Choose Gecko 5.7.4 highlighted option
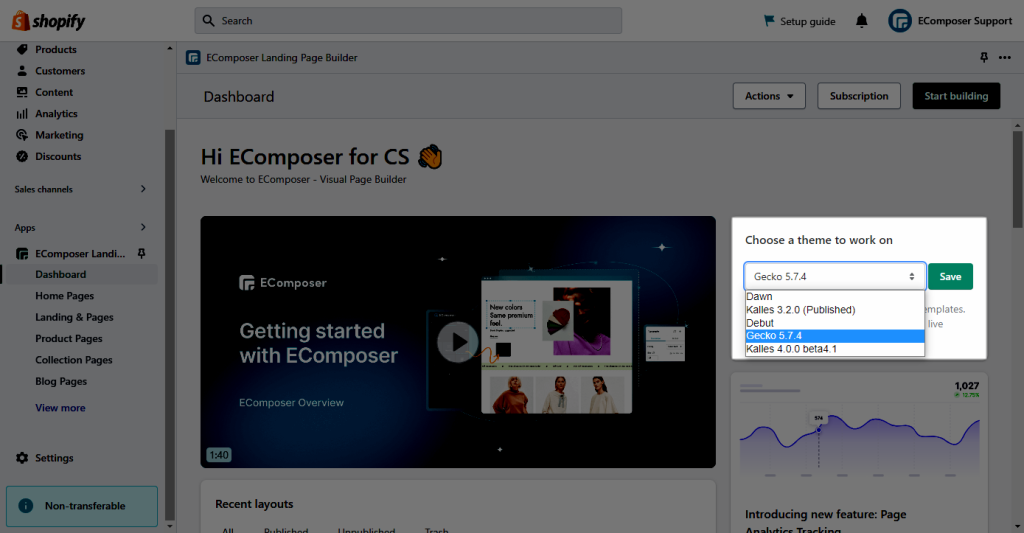This screenshot has height=533, width=1024. [835, 336]
